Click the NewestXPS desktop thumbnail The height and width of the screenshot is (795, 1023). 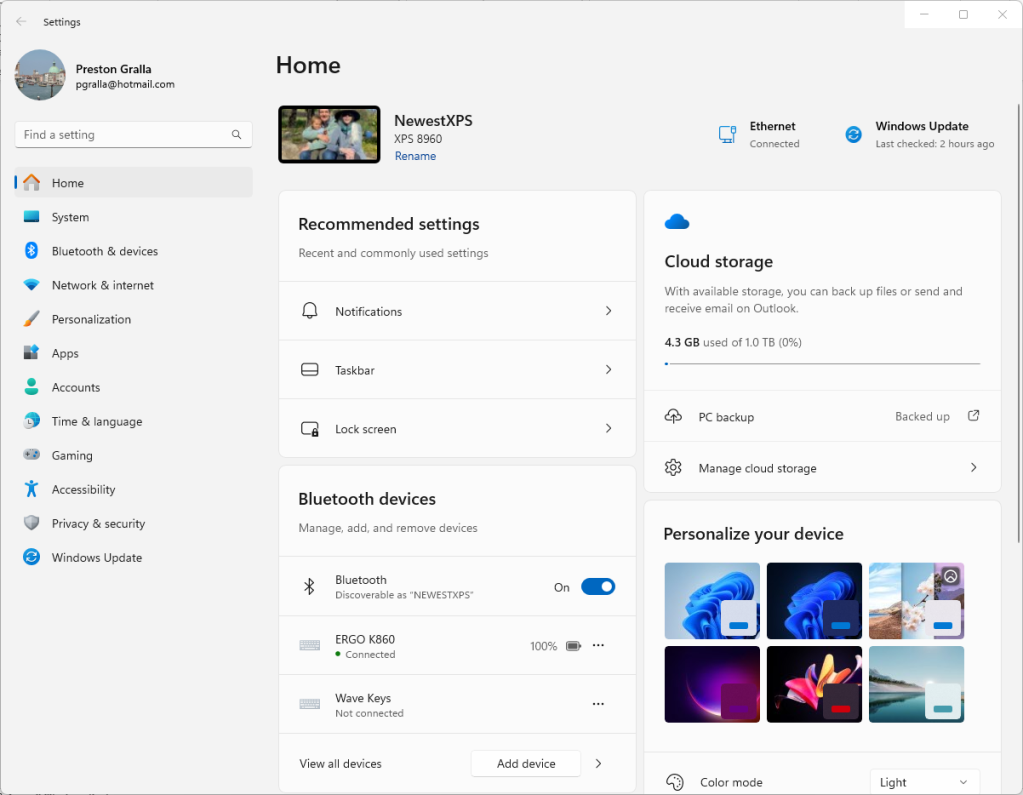pos(329,134)
